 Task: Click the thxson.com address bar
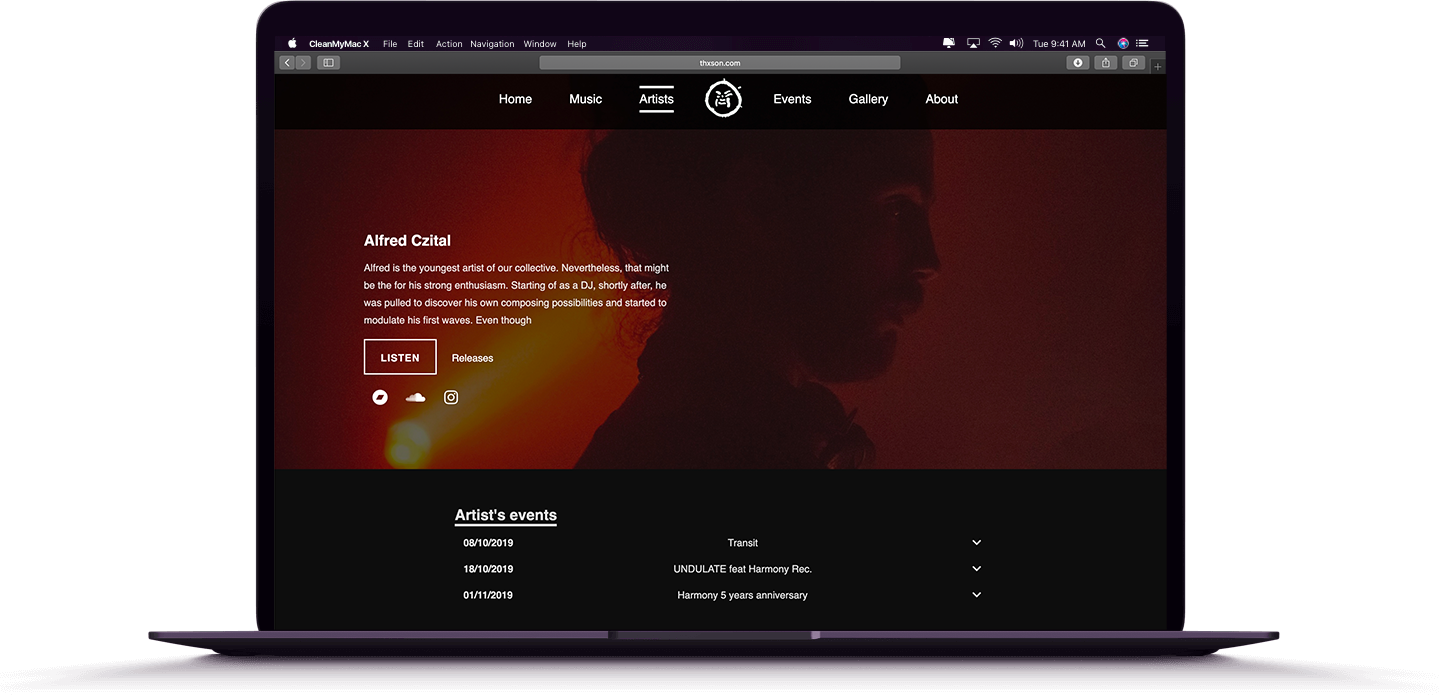pos(720,62)
